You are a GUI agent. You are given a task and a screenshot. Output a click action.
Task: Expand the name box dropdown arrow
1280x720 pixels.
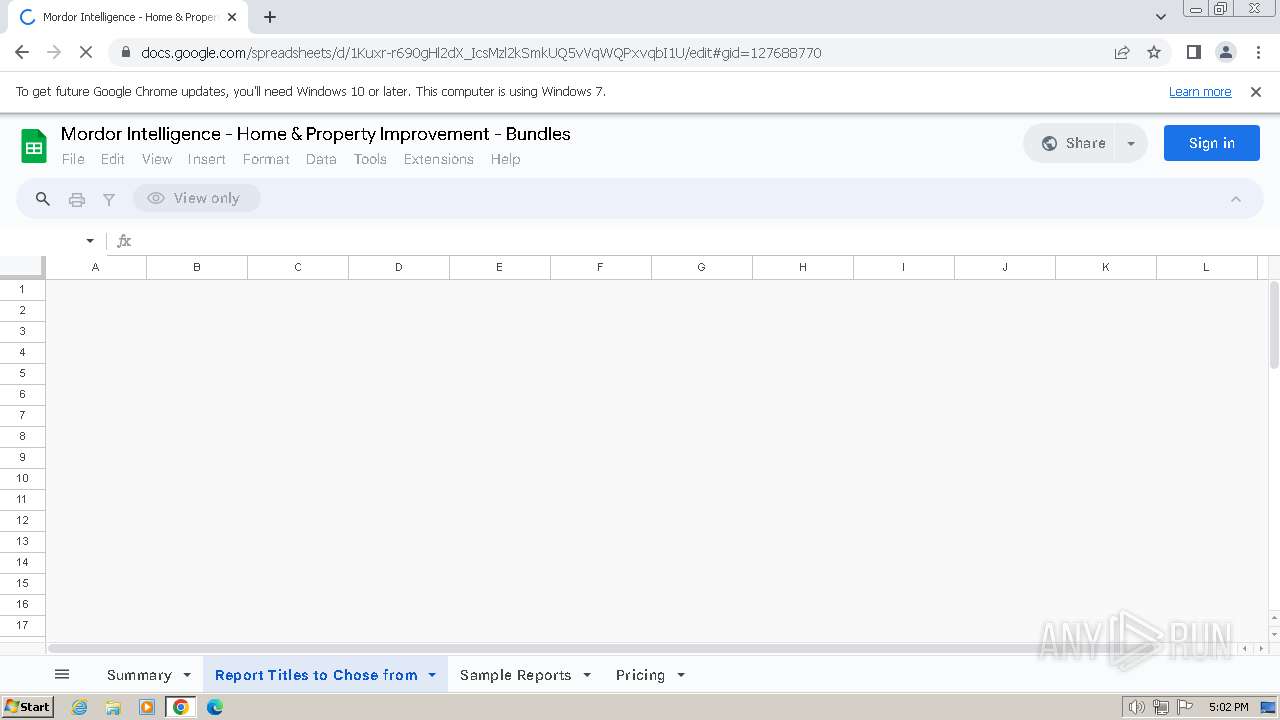[90, 241]
